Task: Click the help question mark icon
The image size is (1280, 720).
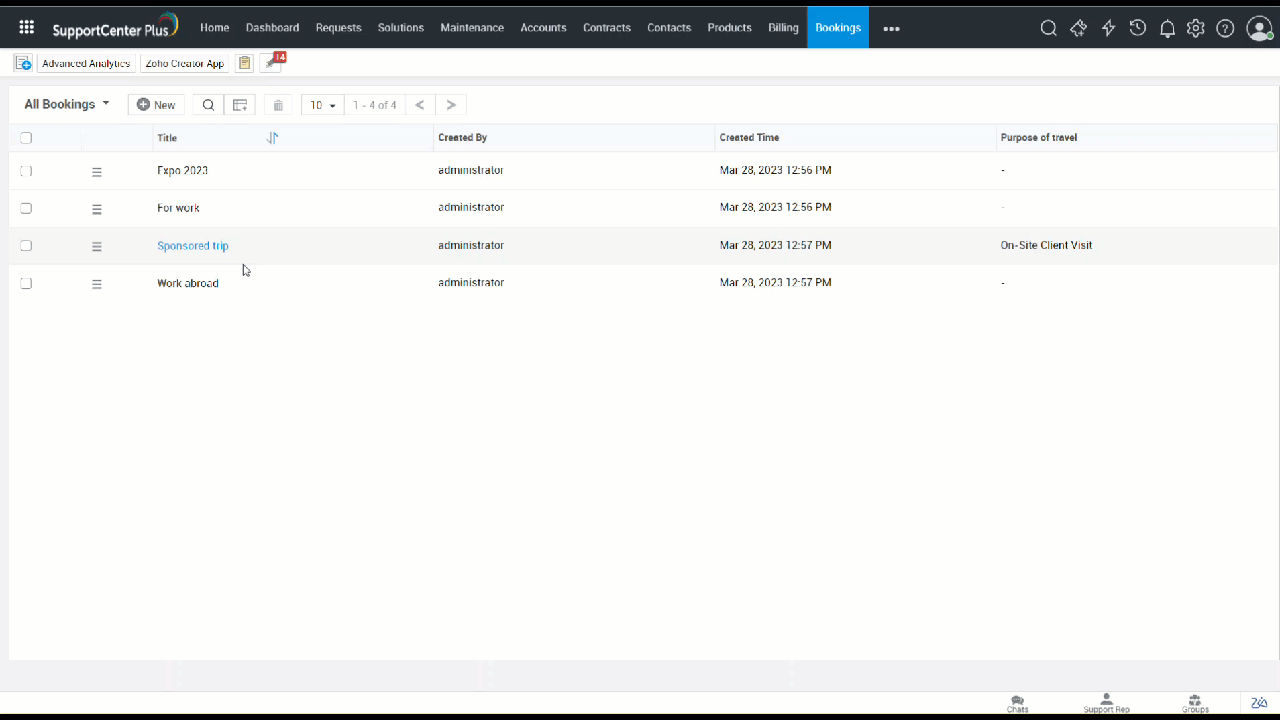Action: [1225, 28]
